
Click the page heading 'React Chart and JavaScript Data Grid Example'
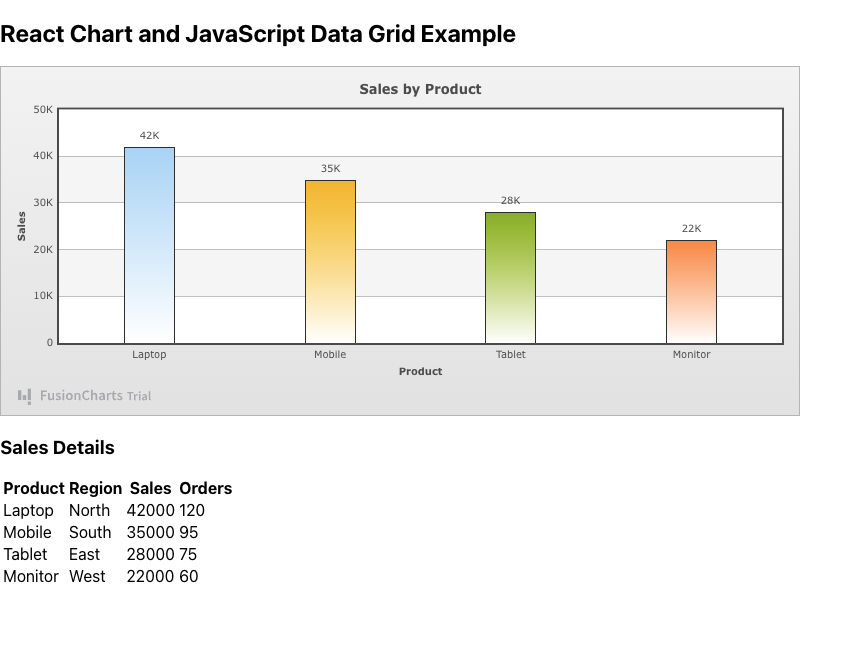coord(258,34)
